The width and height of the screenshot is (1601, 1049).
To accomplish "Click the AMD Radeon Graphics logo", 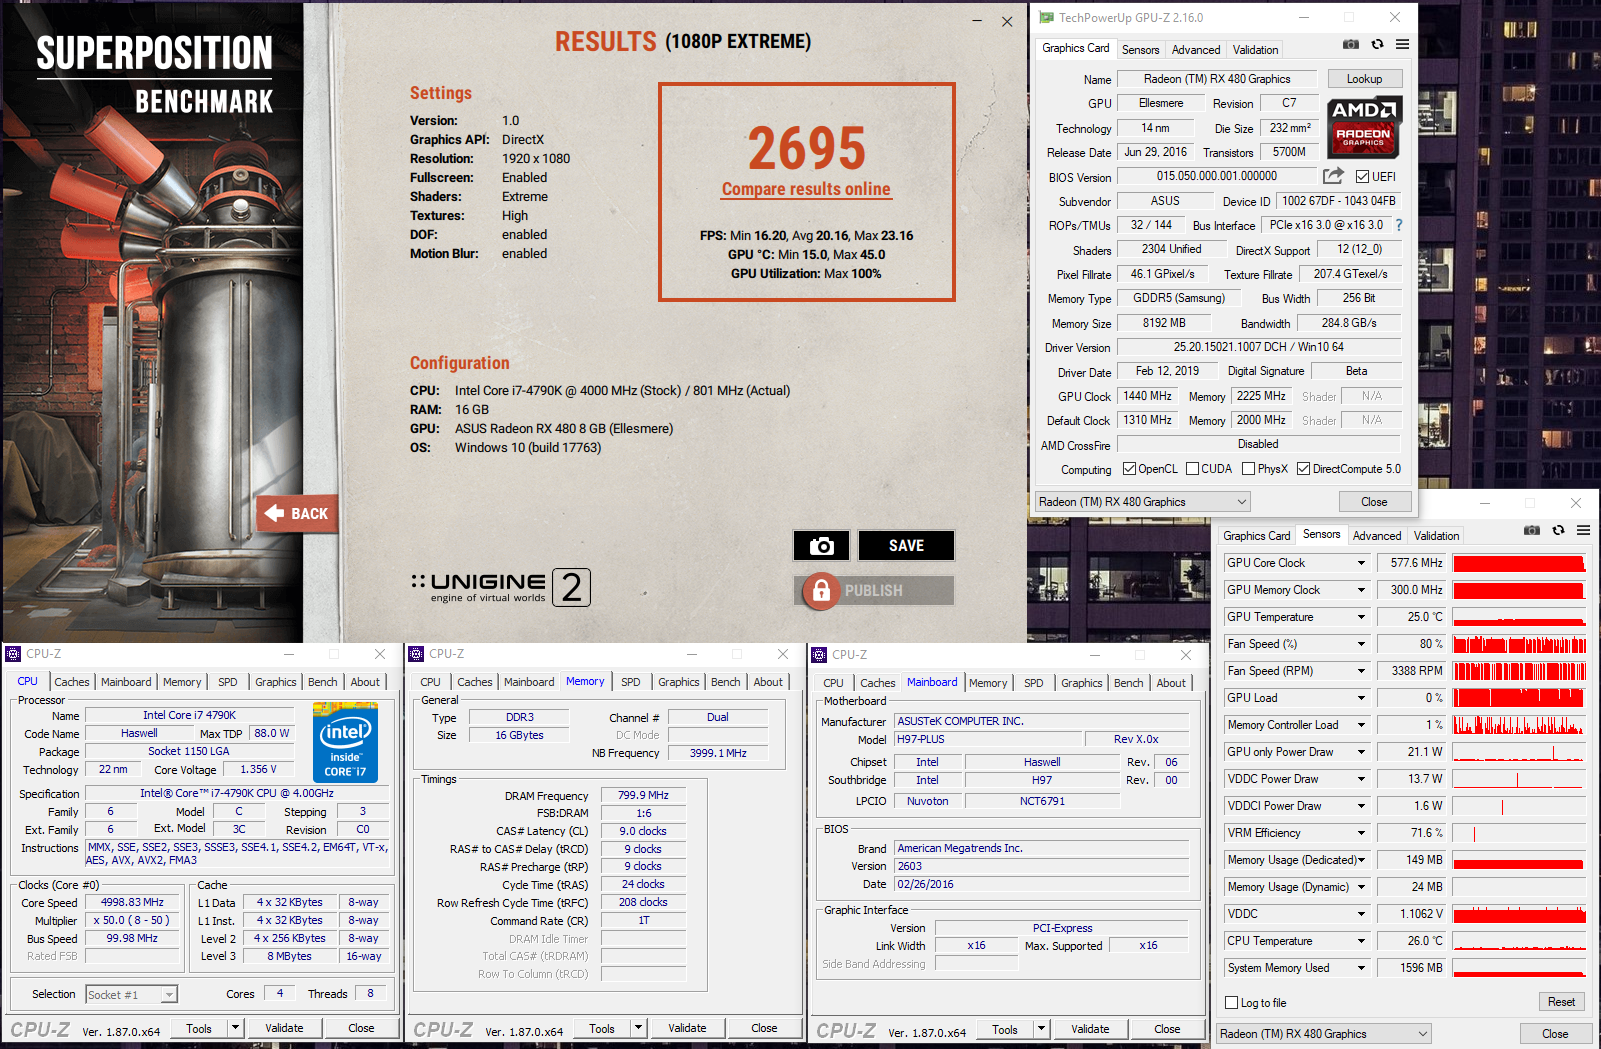I will pyautogui.click(x=1364, y=127).
